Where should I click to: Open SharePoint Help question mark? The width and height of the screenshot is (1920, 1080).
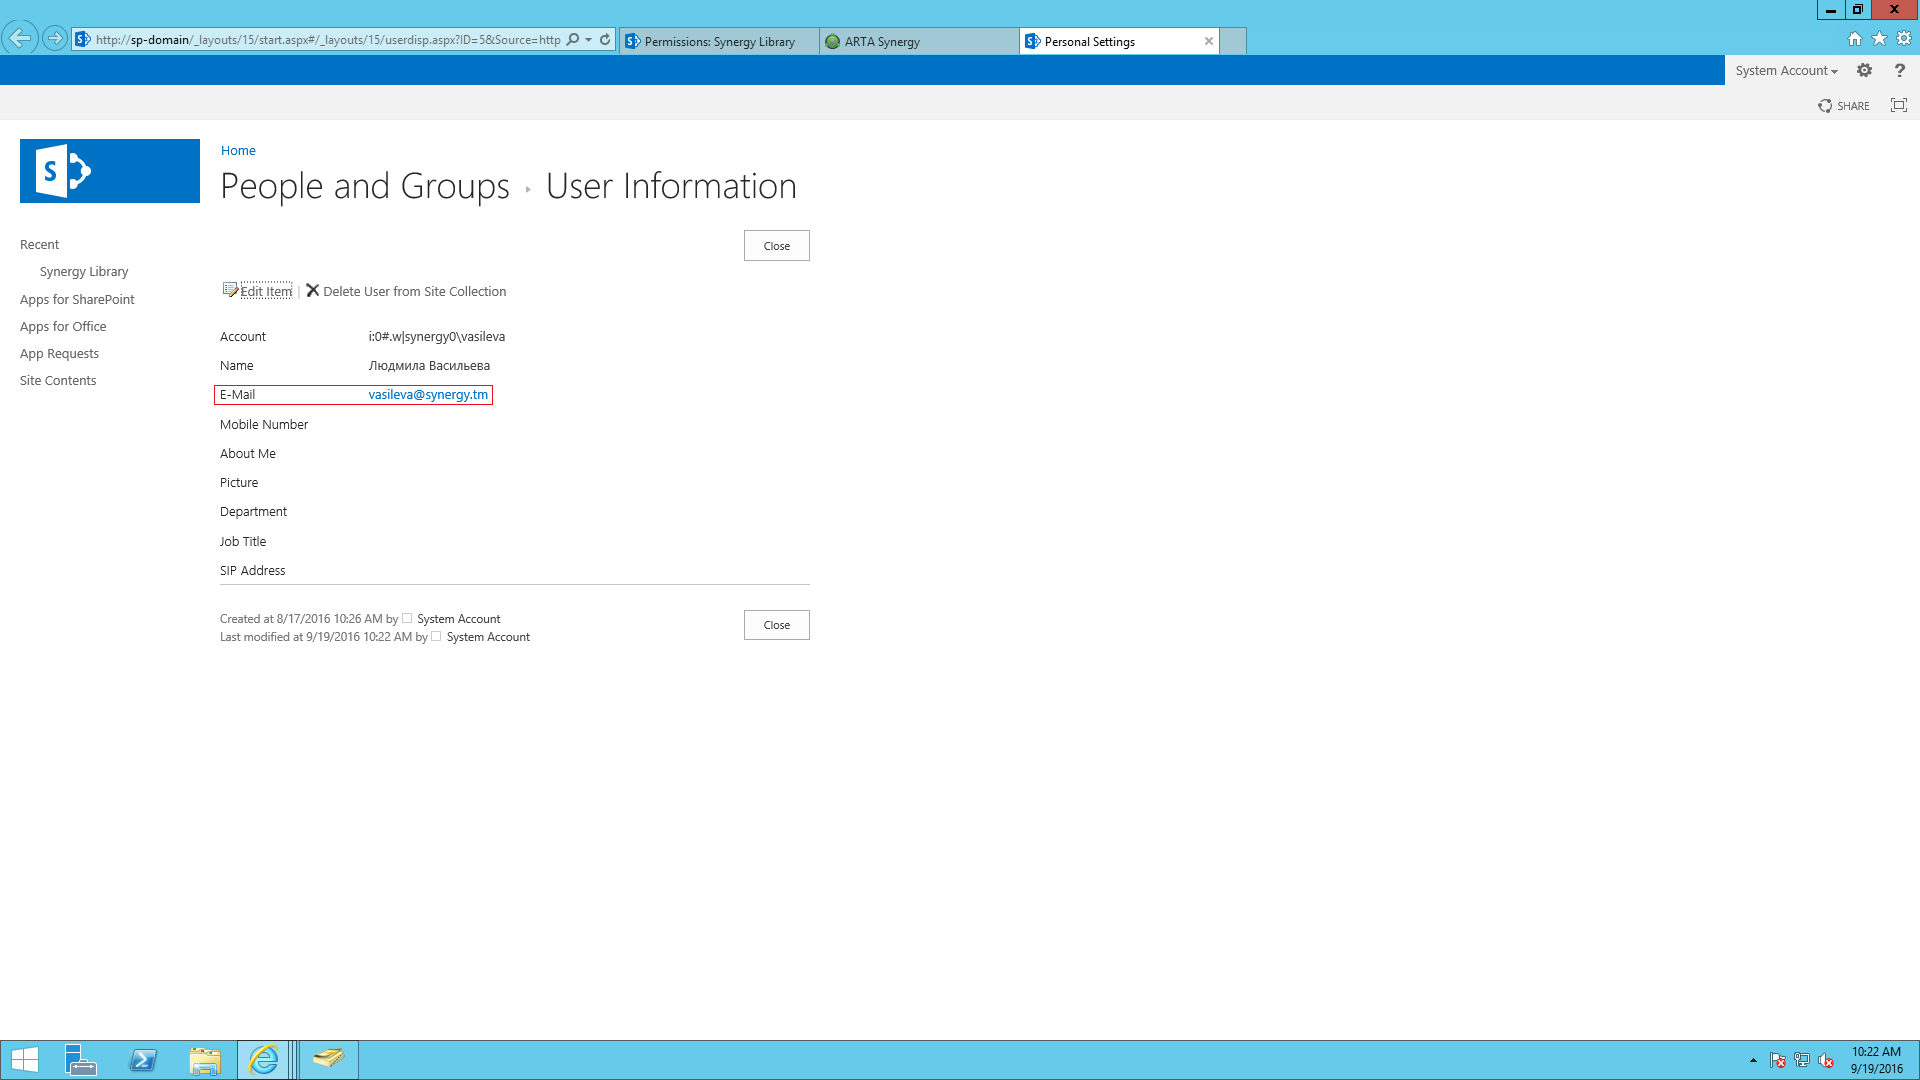(1900, 70)
